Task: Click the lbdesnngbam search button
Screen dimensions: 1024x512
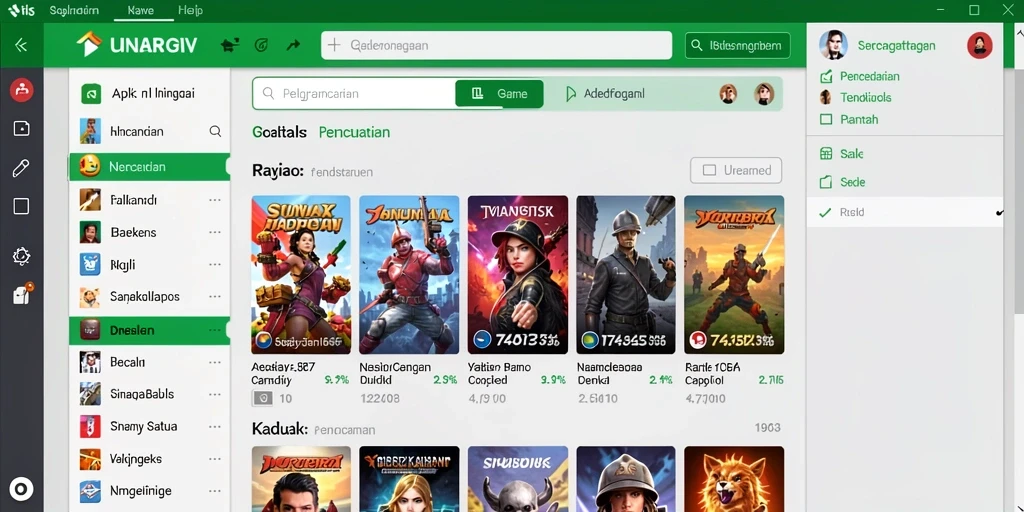Action: coord(737,45)
